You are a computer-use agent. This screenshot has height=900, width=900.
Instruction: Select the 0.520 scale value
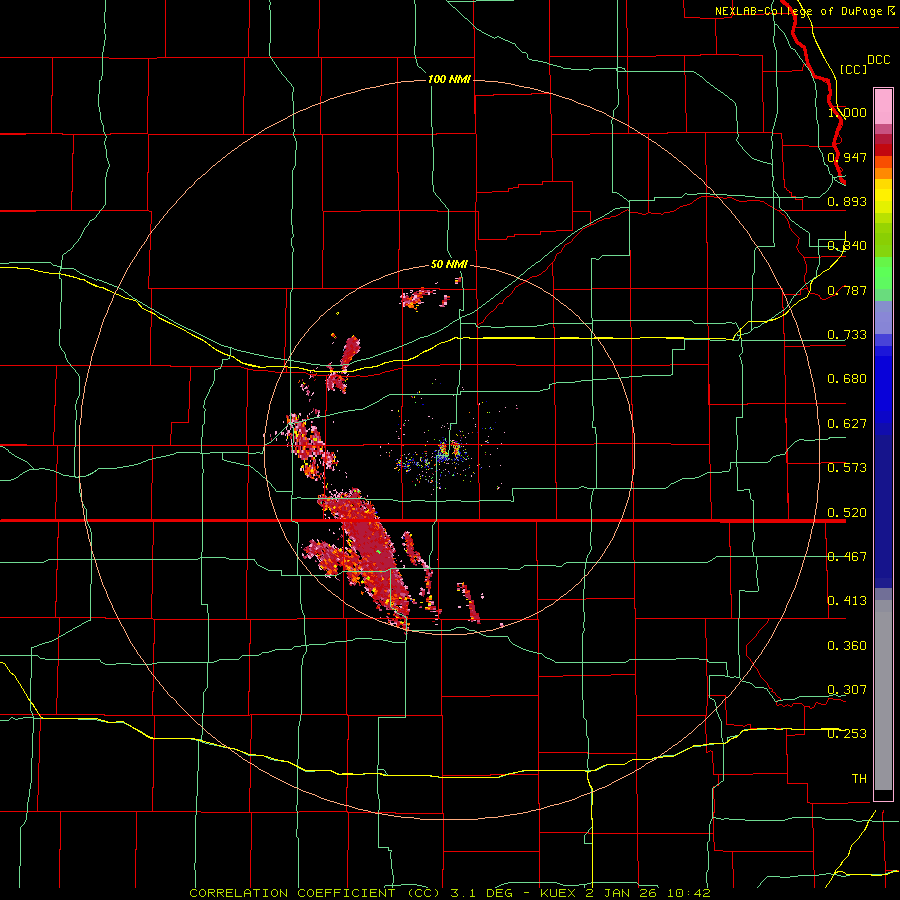[847, 513]
